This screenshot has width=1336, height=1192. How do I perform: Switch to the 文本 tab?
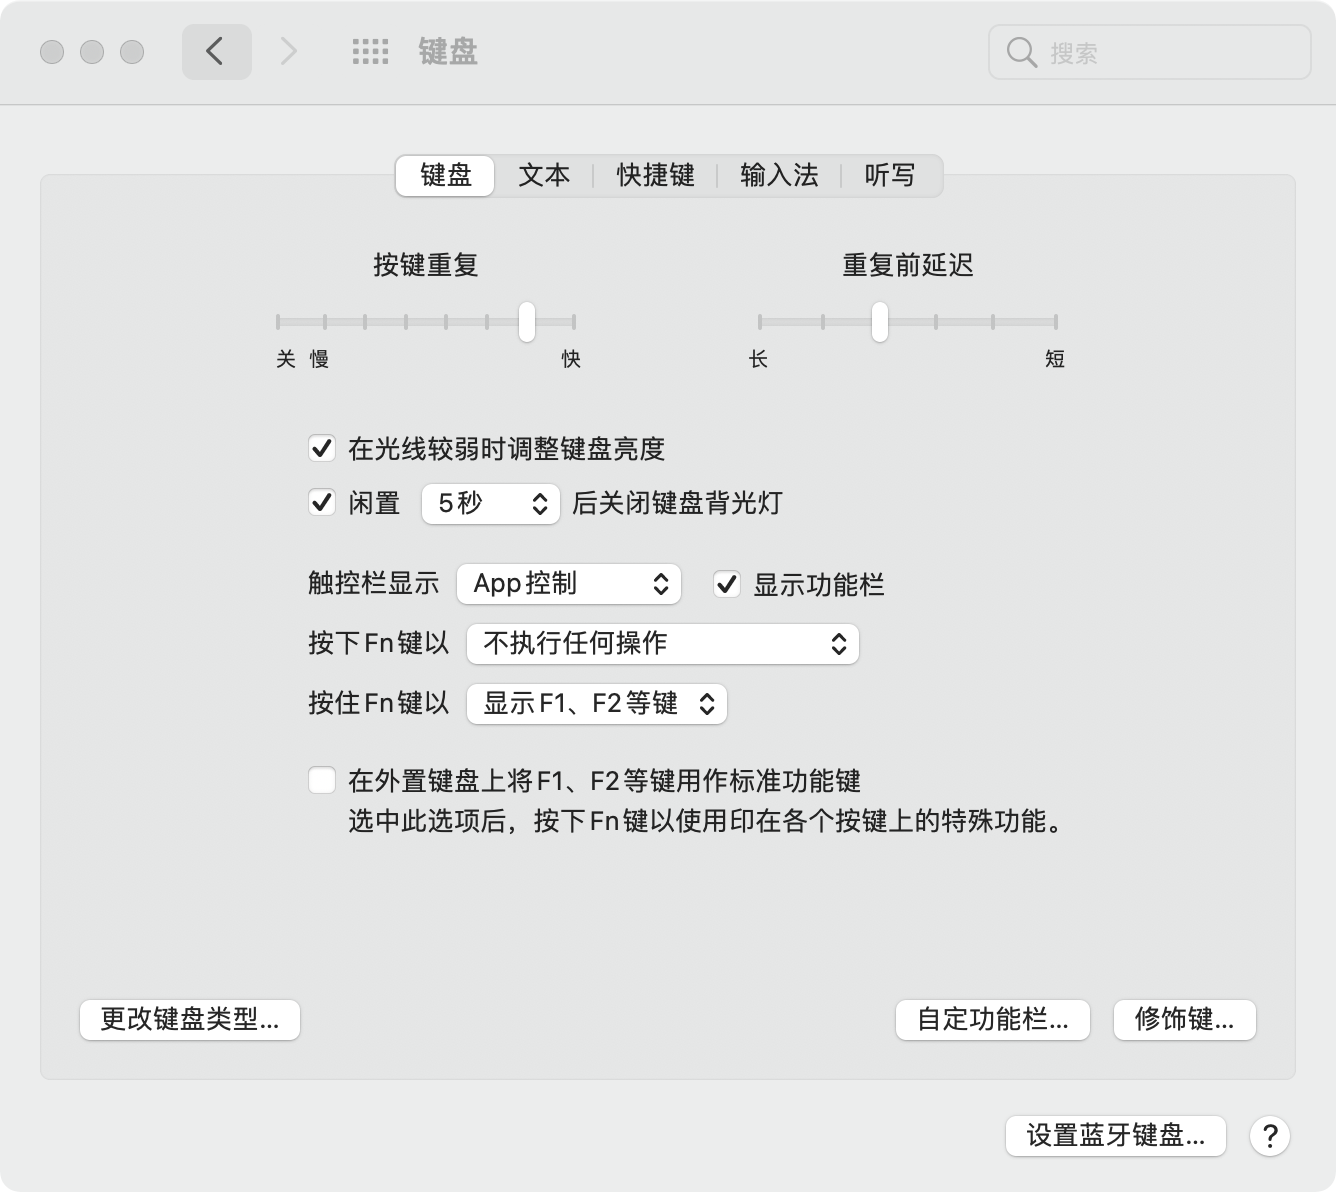[x=543, y=175]
